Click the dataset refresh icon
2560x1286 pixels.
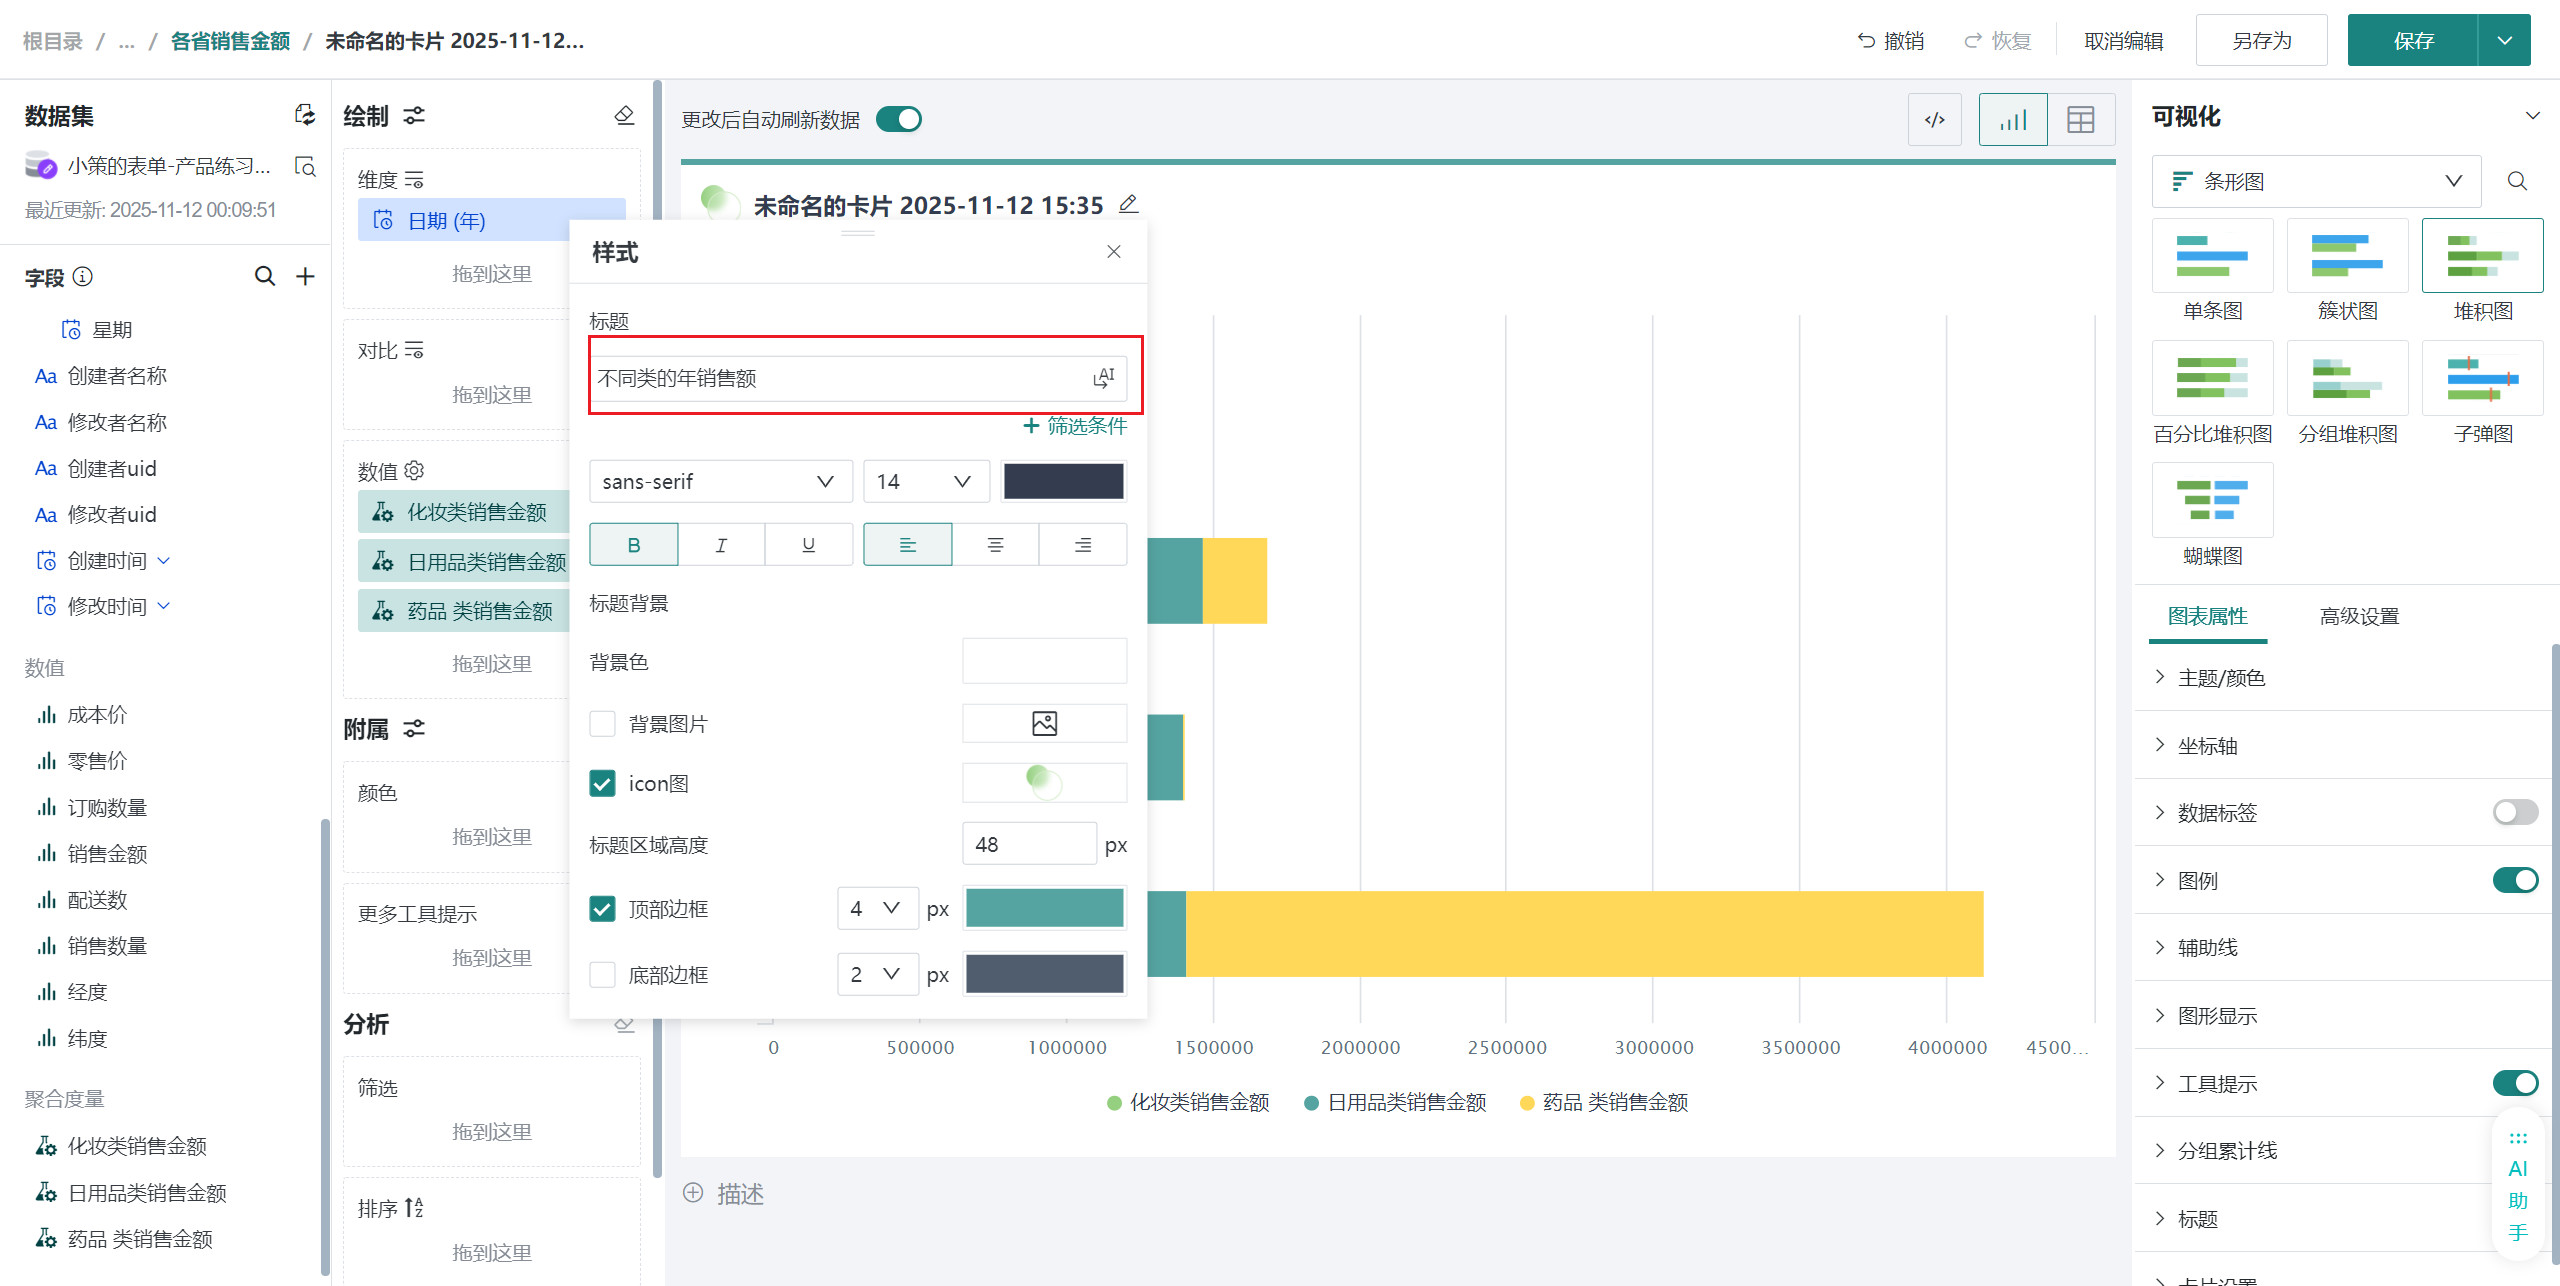tap(305, 115)
